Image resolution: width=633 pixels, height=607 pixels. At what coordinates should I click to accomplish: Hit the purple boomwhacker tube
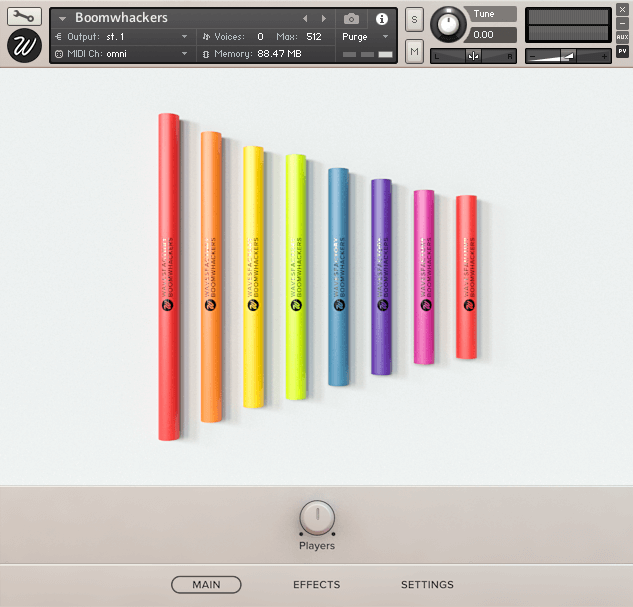pyautogui.click(x=381, y=277)
